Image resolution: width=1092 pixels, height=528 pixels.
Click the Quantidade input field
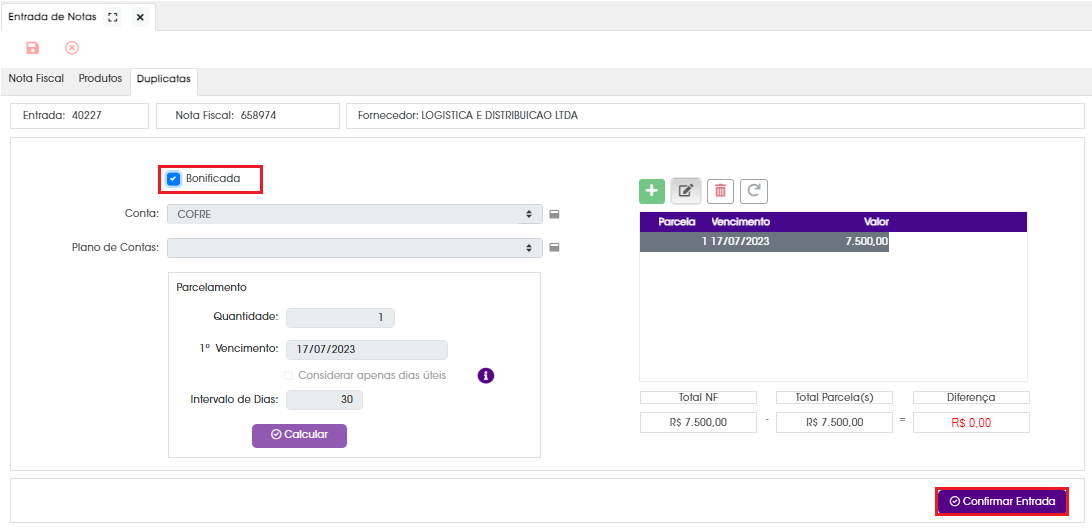341,318
